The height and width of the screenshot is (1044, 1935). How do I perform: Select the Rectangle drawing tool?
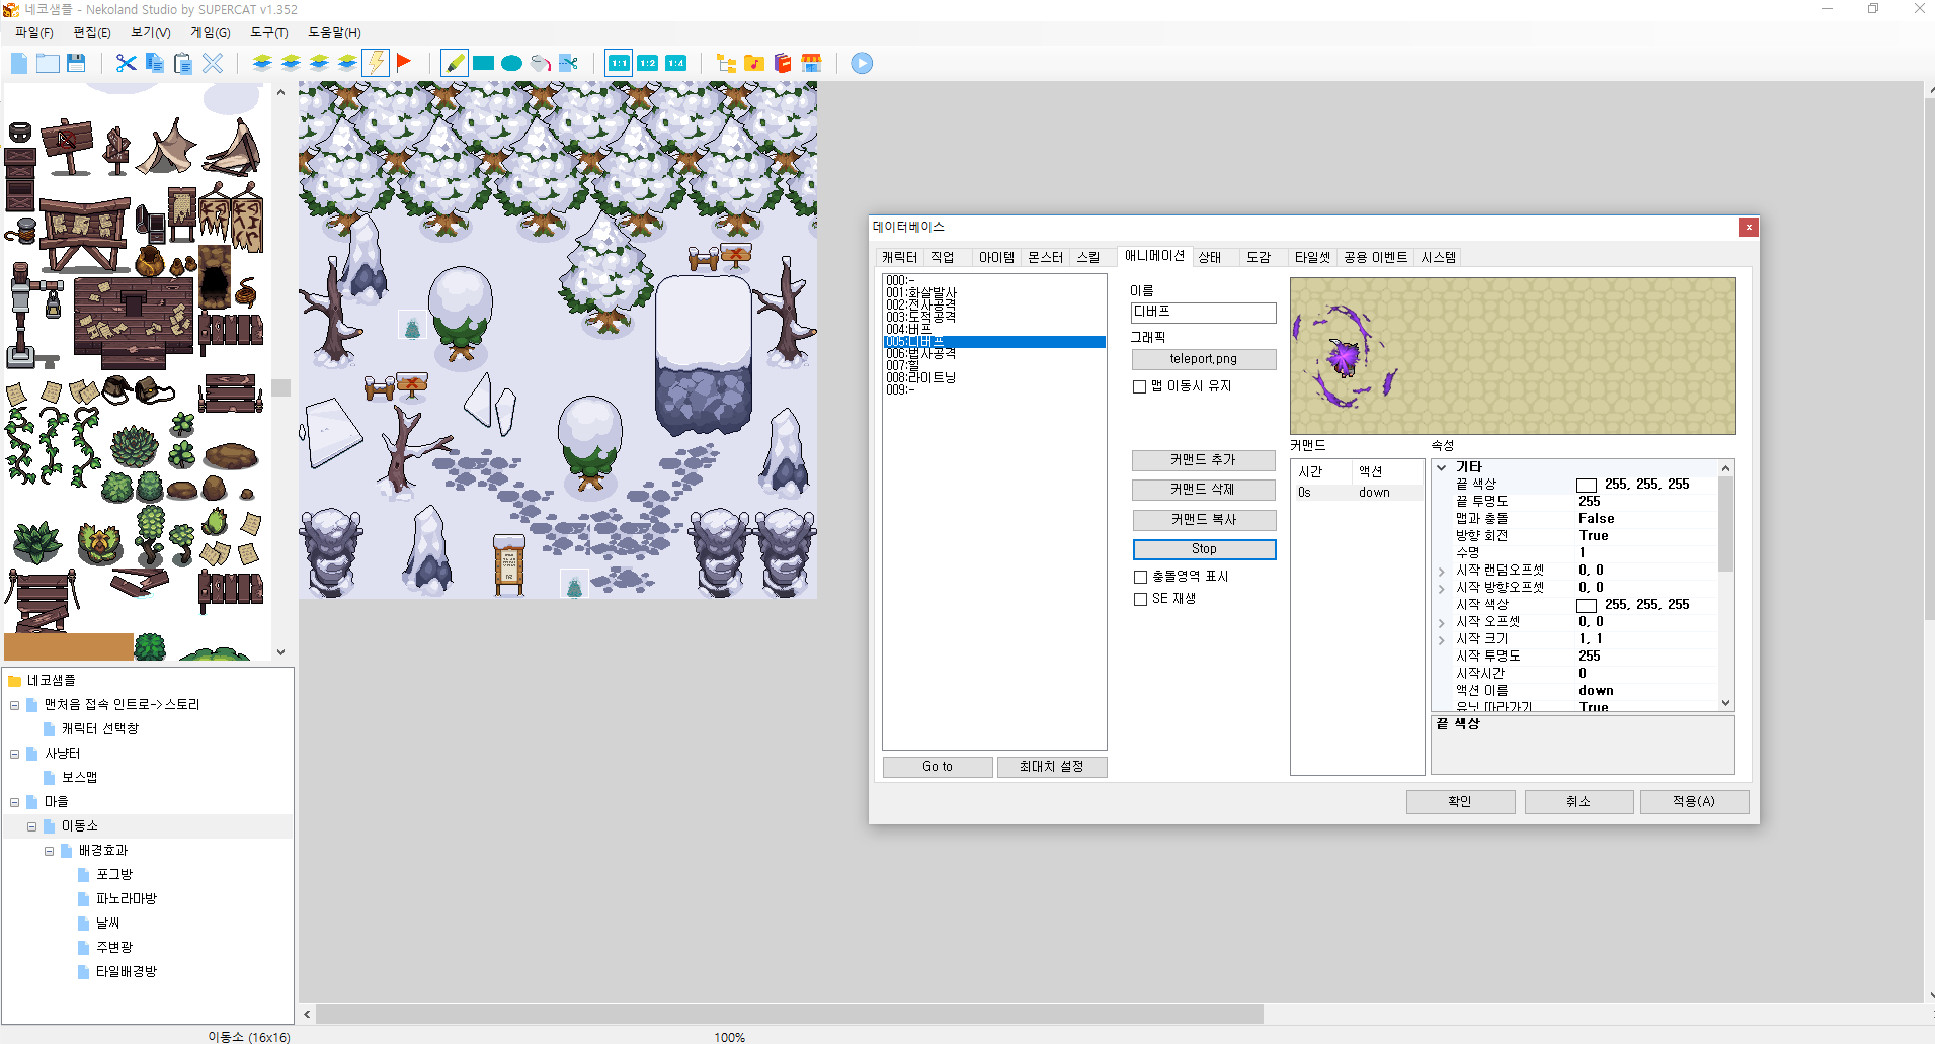483,62
